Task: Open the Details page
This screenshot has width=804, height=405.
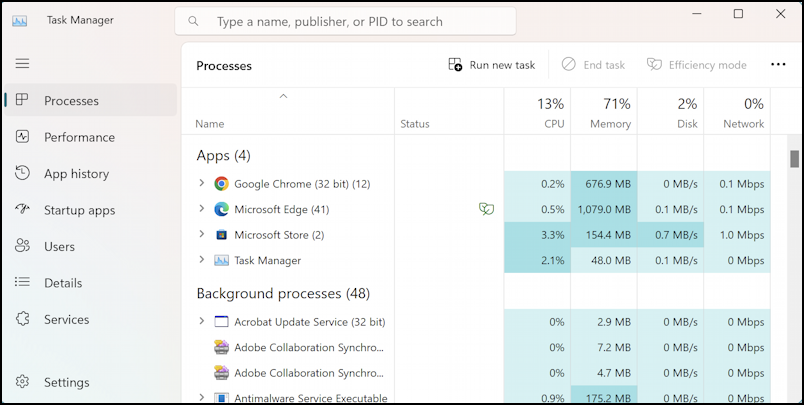Action: (91, 282)
